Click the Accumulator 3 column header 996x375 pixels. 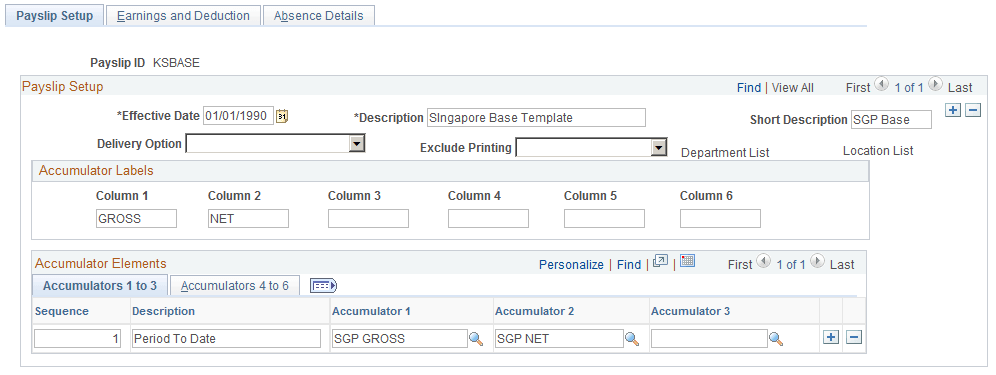coord(690,311)
